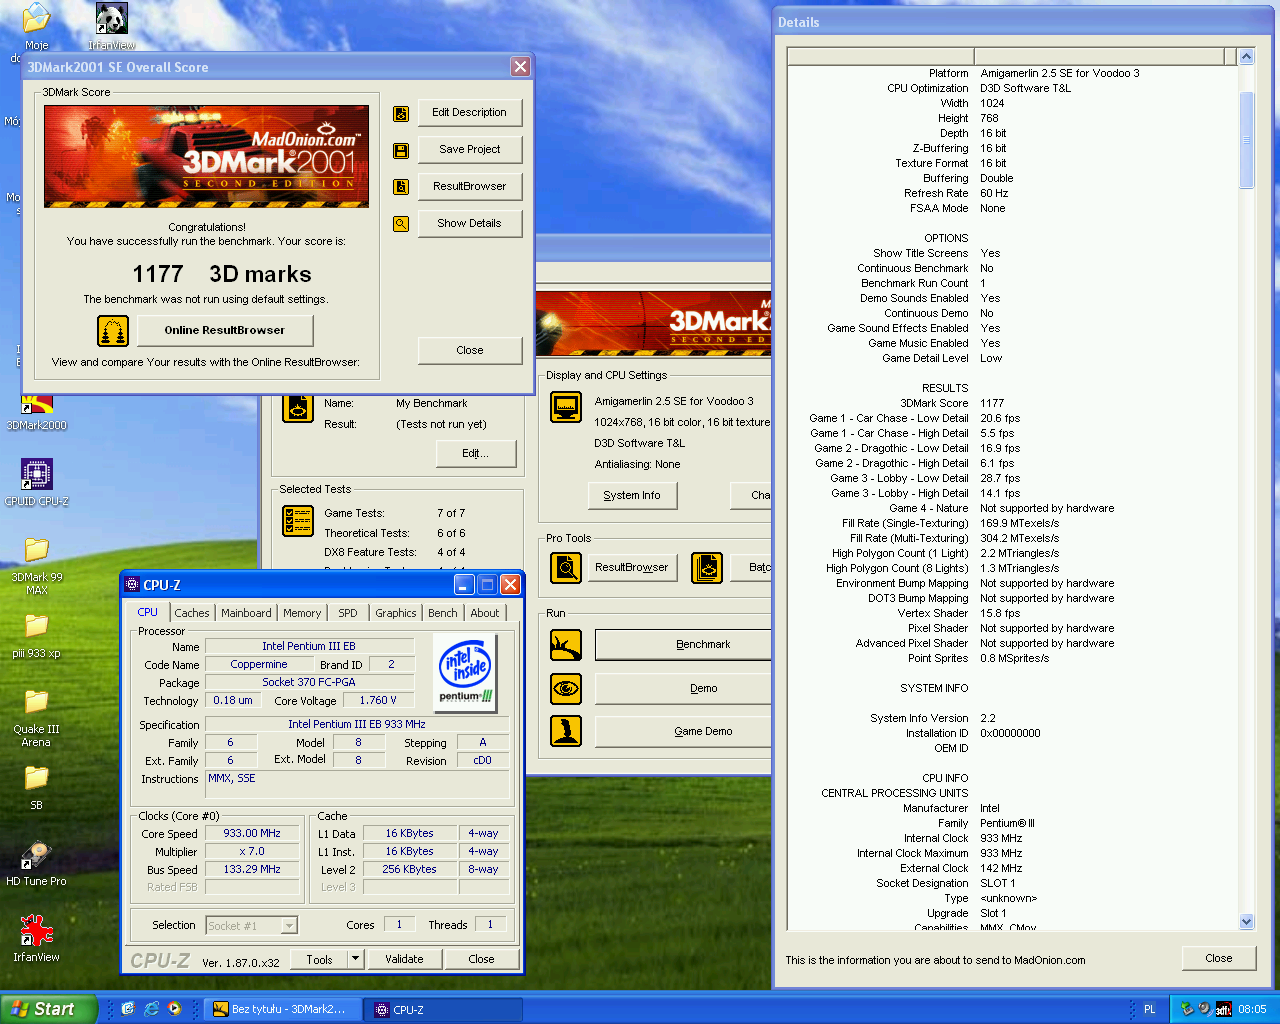This screenshot has width=1280, height=1024.
Task: Open the 3DMark 99 MAX folder
Action: pyautogui.click(x=37, y=566)
